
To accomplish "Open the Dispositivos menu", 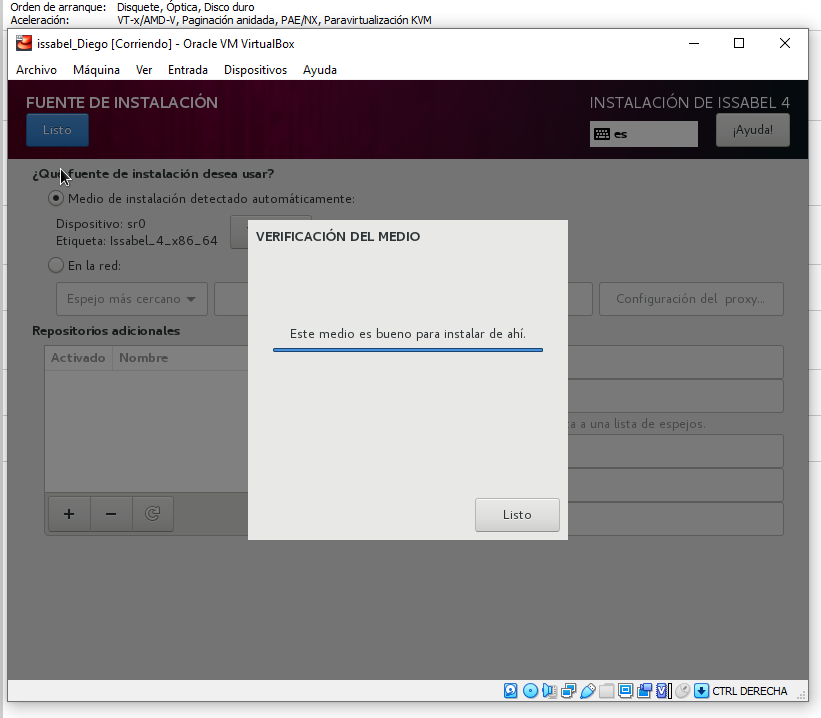I will coord(256,70).
